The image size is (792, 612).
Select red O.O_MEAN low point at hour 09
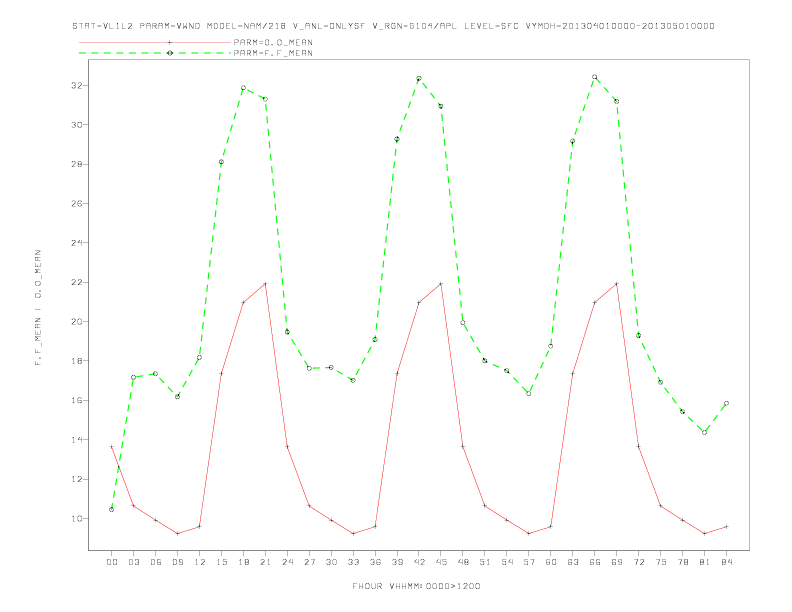(177, 533)
